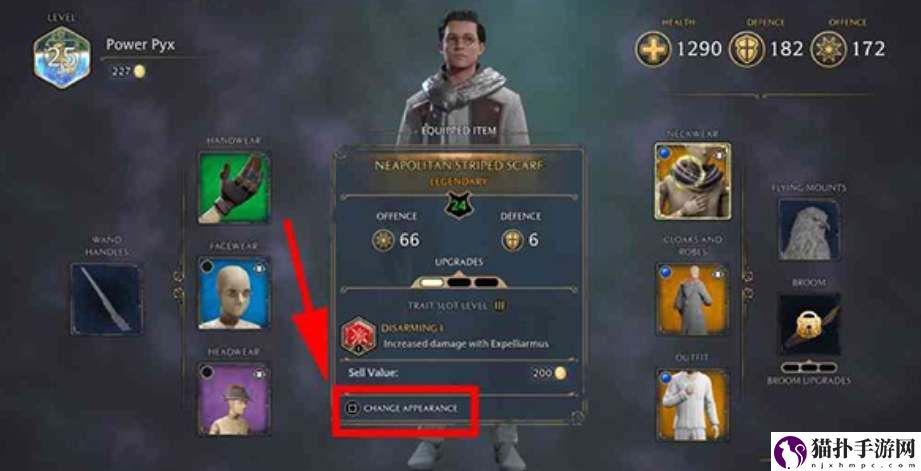Click the level 25 badge

coord(62,58)
